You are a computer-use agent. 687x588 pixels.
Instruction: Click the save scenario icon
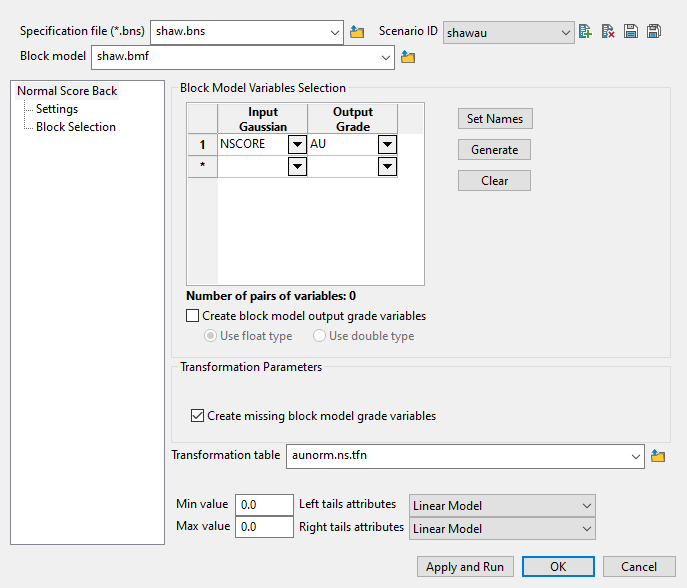(x=631, y=32)
